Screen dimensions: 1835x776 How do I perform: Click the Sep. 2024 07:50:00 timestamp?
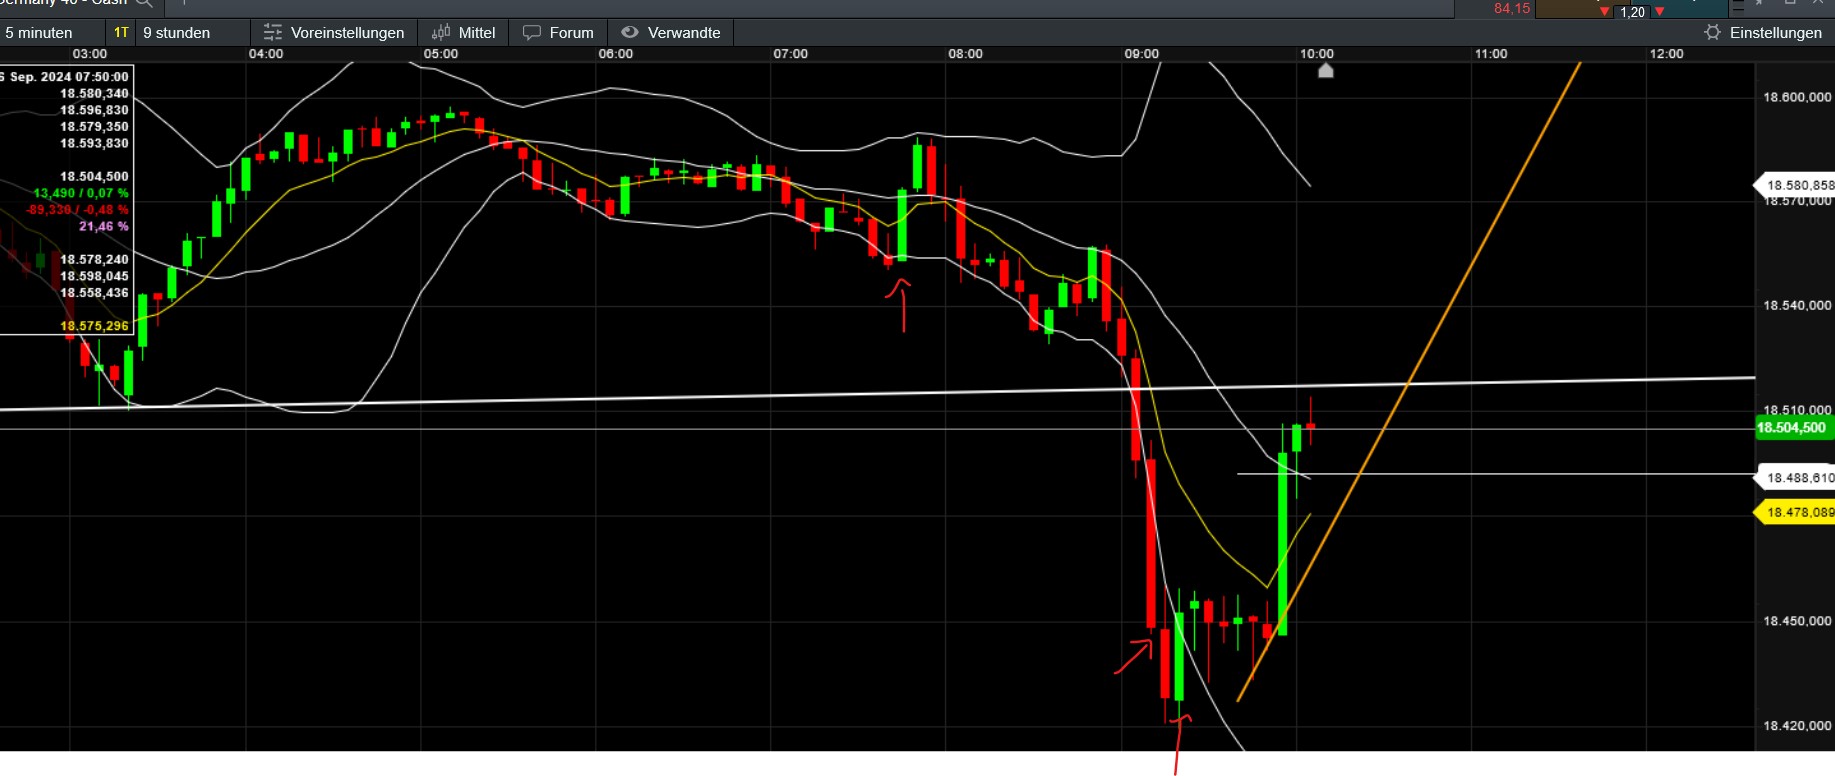click(68, 77)
